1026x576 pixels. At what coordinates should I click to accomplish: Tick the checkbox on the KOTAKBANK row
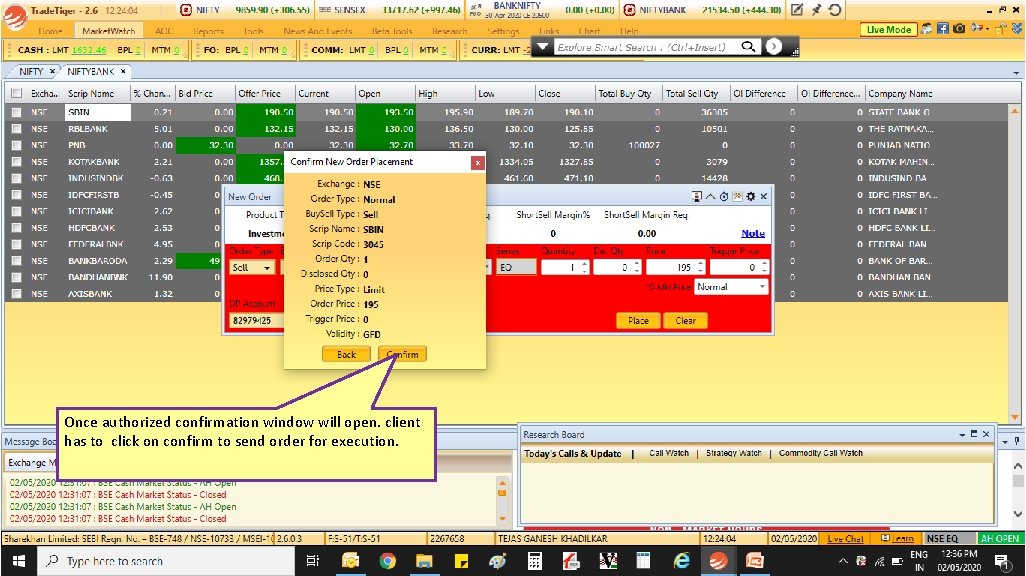point(16,162)
